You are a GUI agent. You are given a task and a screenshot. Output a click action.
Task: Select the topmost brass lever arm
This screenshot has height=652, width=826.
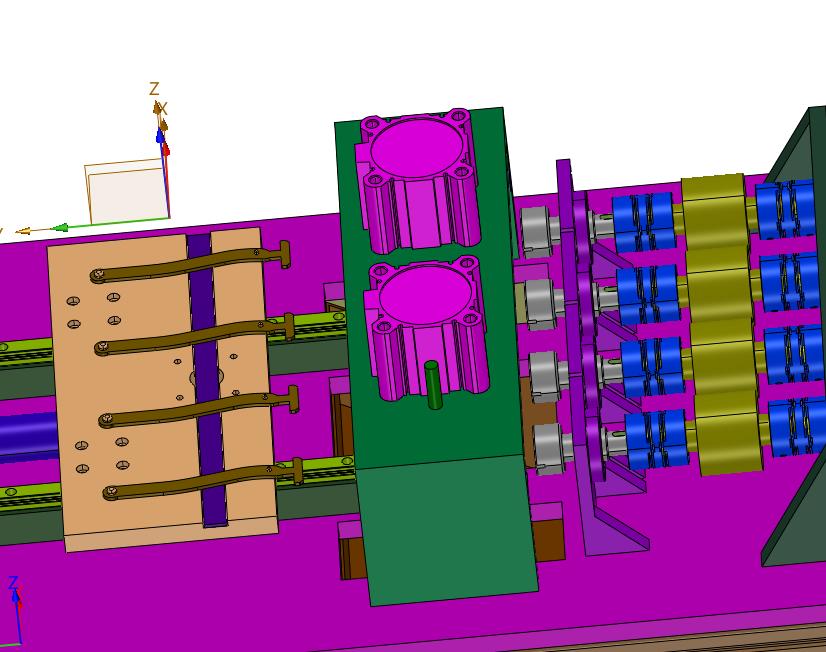tap(190, 263)
